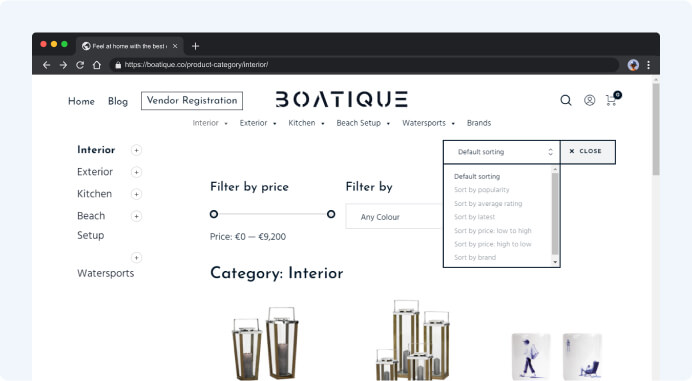Open the Brands menu item
Image resolution: width=692 pixels, height=381 pixels.
[x=479, y=123]
